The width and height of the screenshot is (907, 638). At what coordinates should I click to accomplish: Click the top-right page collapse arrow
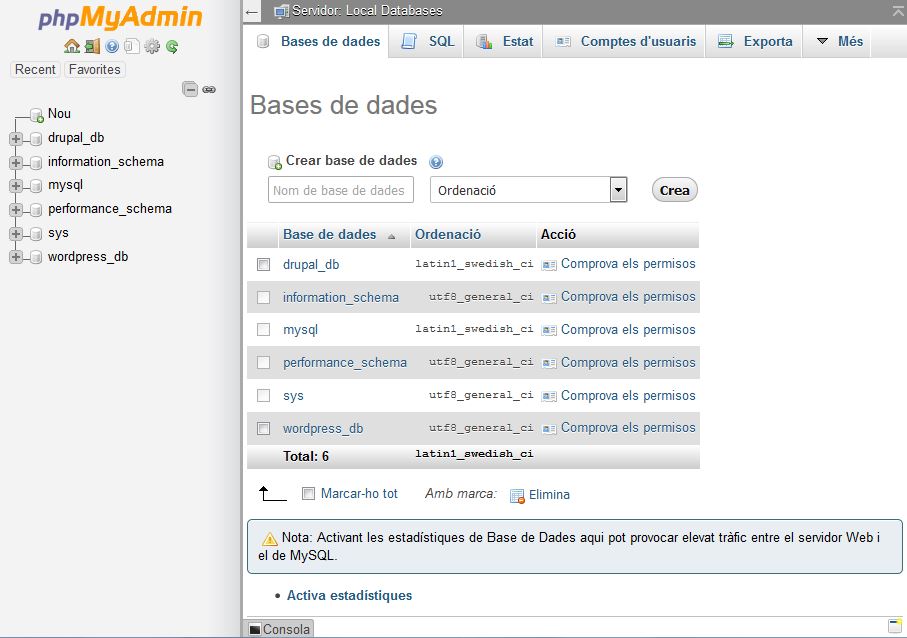tap(898, 12)
